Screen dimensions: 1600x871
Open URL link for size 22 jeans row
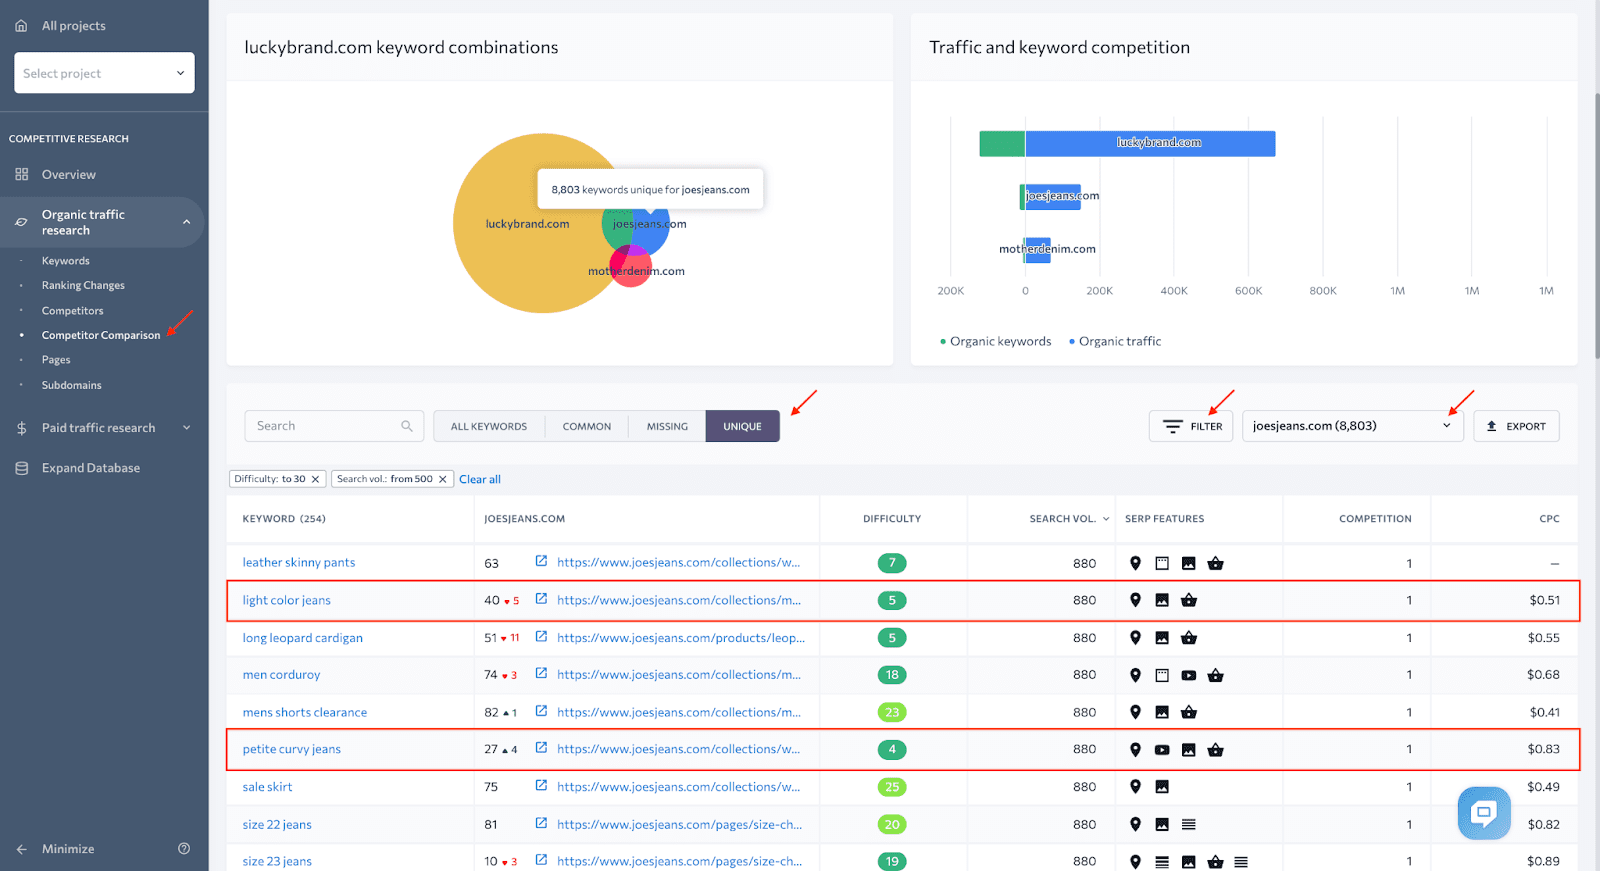point(680,824)
